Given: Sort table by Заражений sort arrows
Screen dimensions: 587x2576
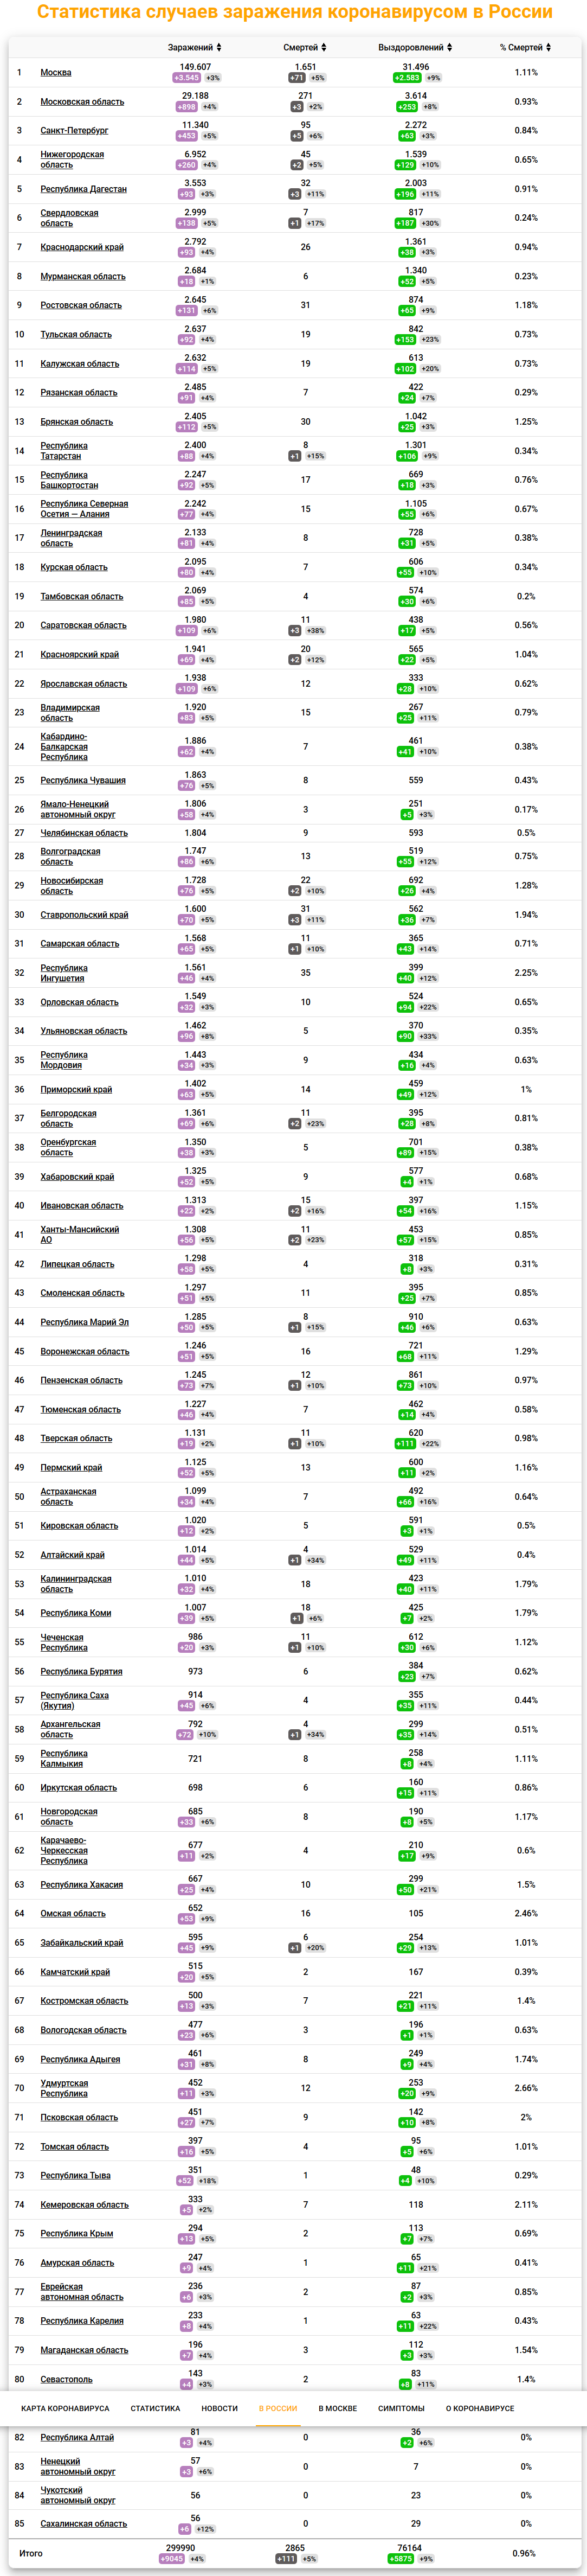Looking at the screenshot, I should tap(219, 47).
